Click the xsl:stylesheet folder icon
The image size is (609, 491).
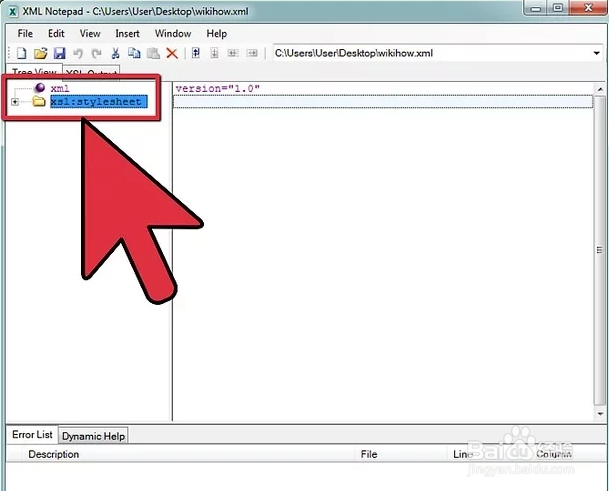pyautogui.click(x=39, y=102)
